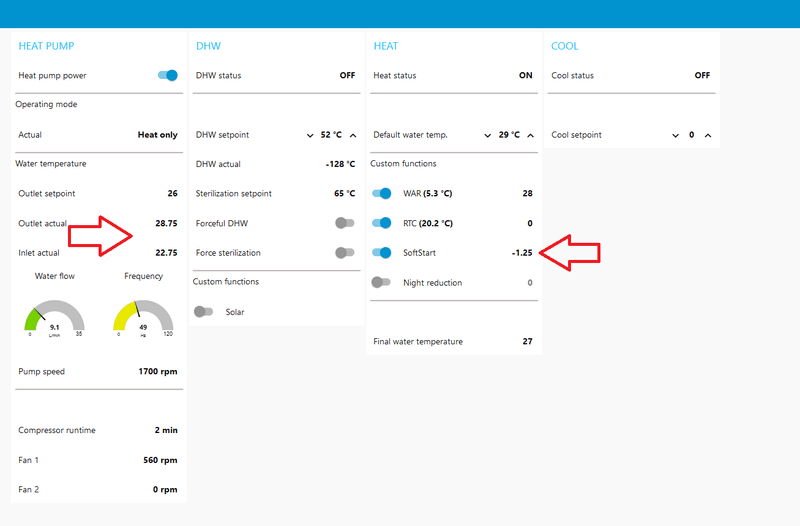The height and width of the screenshot is (526, 800).
Task: Click the Water flow gauge
Action: click(55, 318)
